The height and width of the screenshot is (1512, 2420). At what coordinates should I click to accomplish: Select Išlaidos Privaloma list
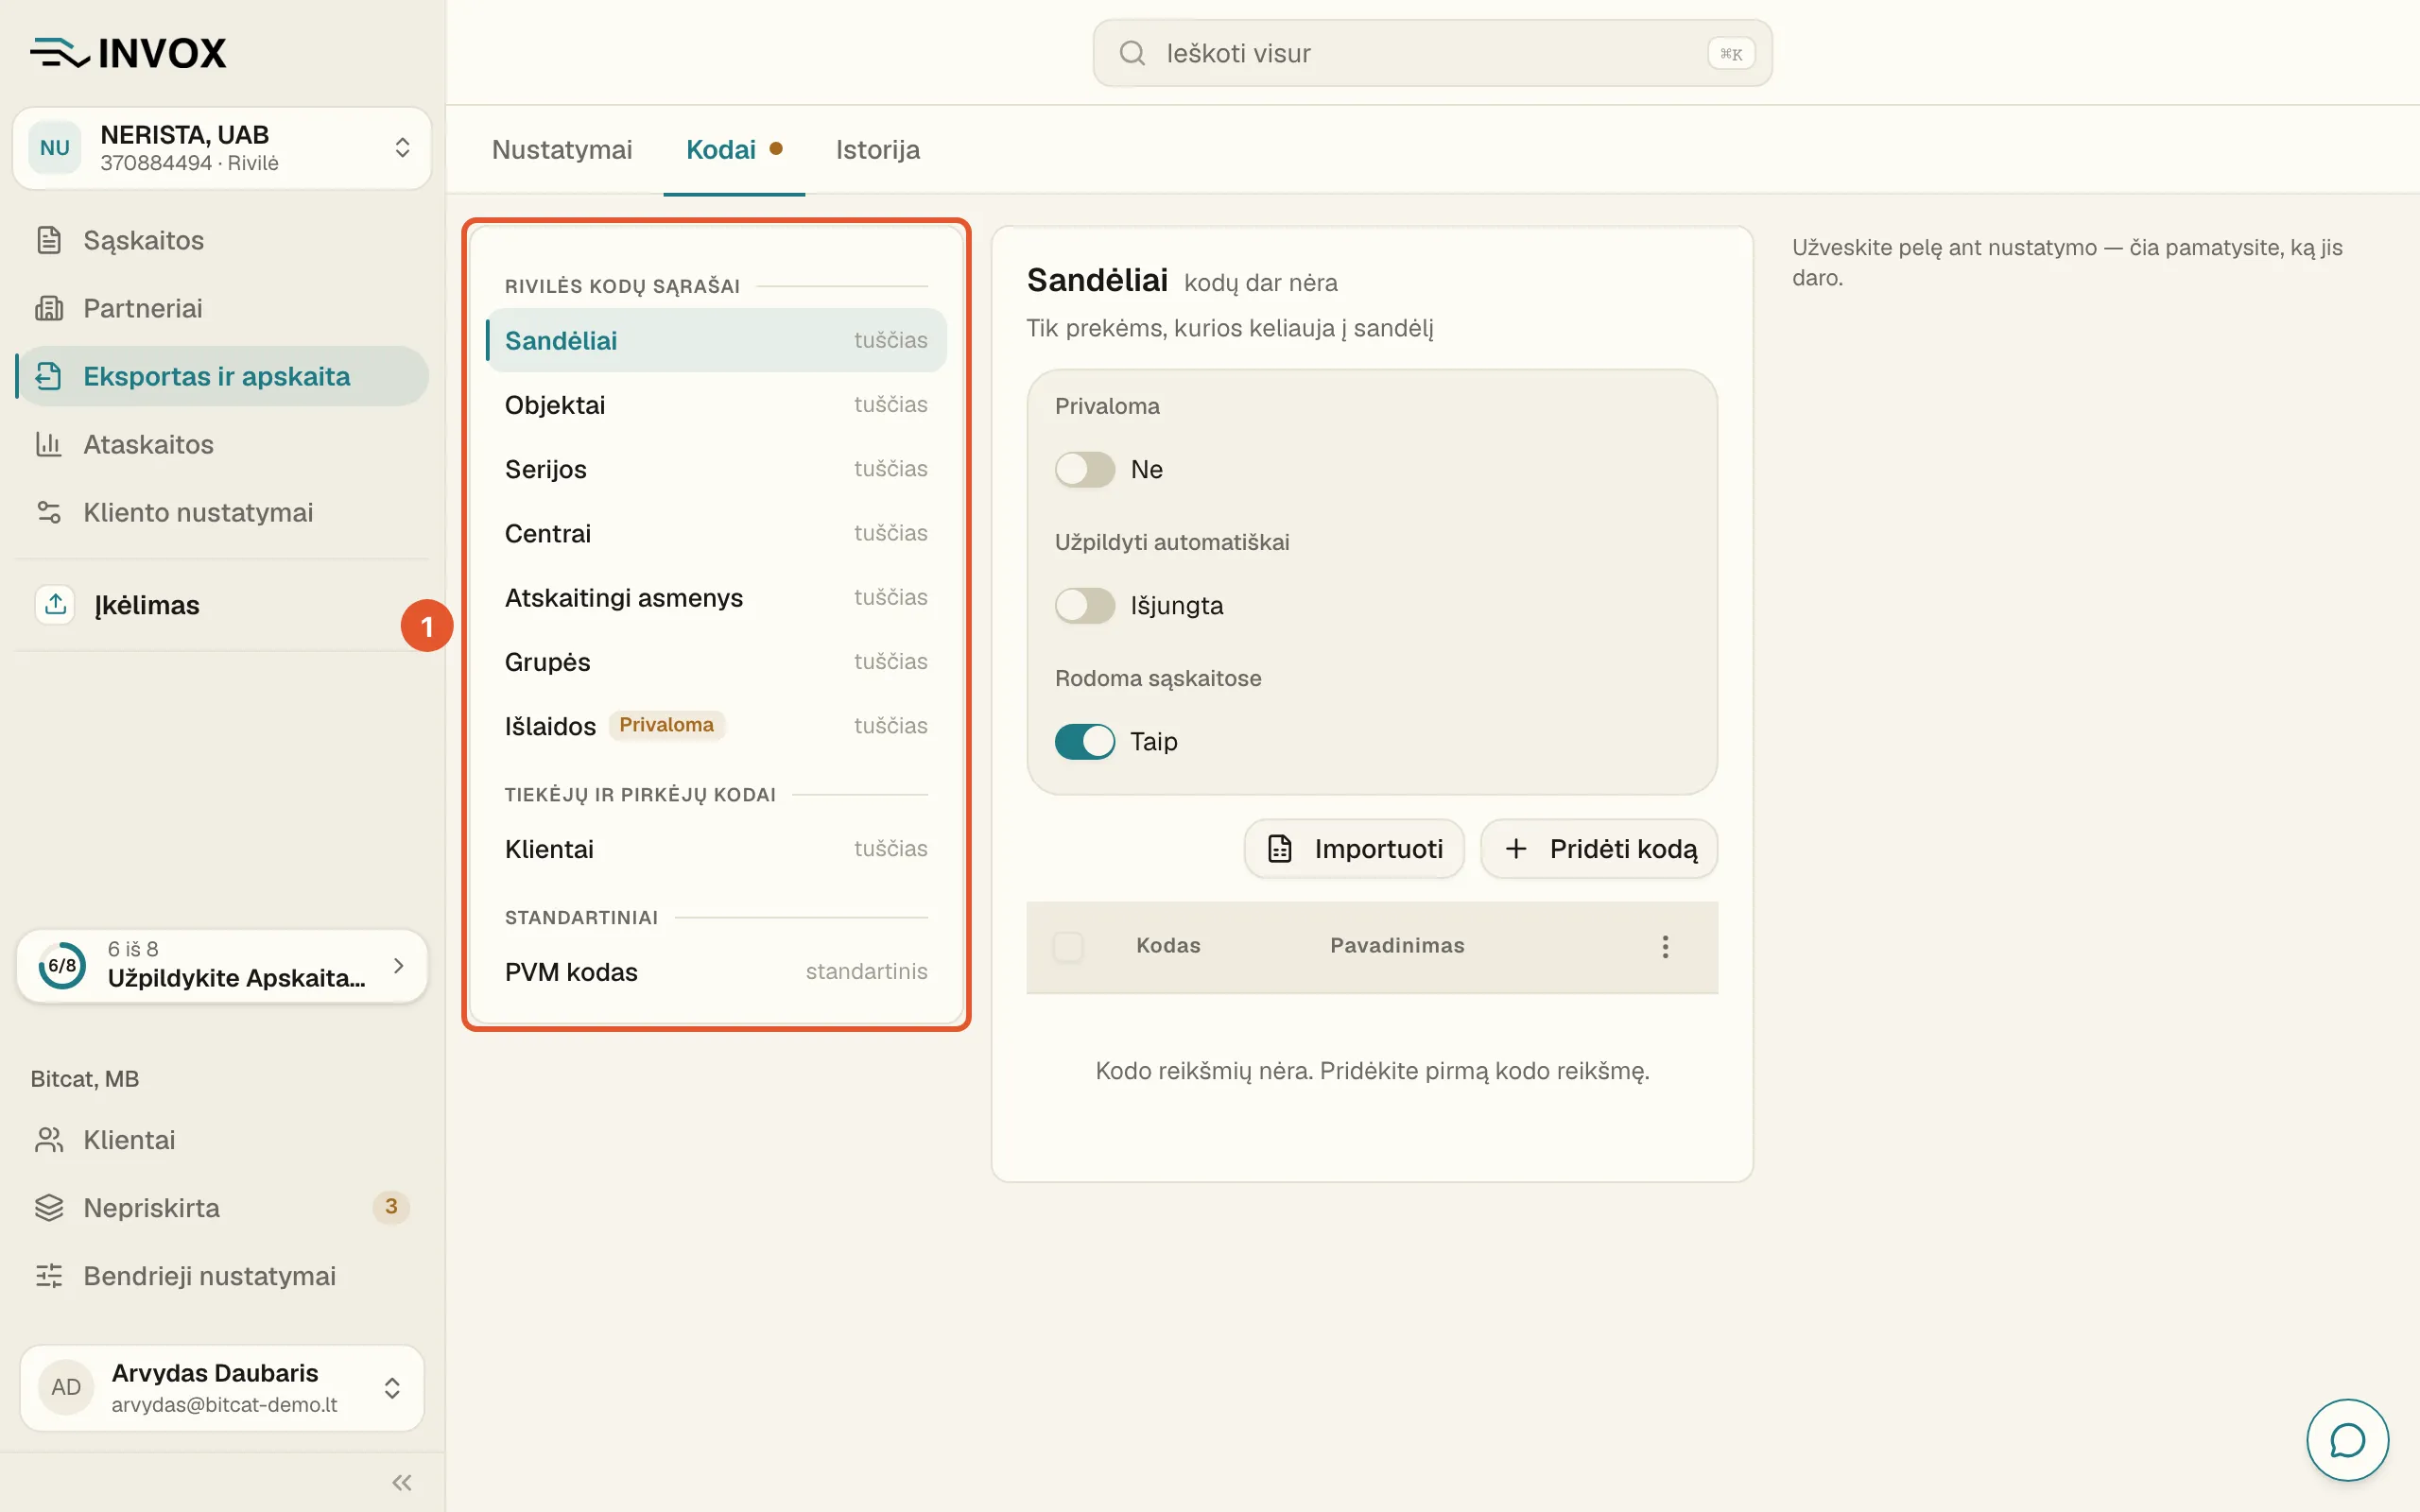coord(716,726)
